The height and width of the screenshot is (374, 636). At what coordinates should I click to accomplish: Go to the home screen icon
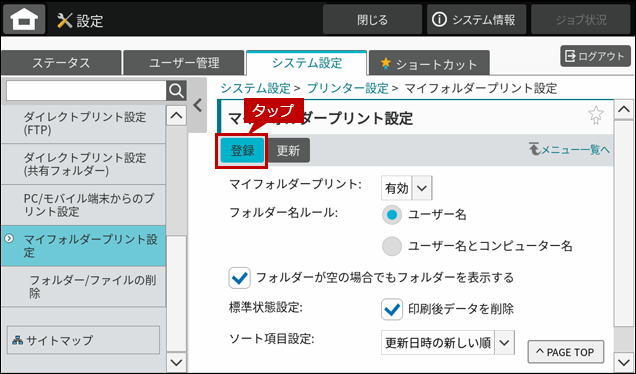(x=24, y=19)
